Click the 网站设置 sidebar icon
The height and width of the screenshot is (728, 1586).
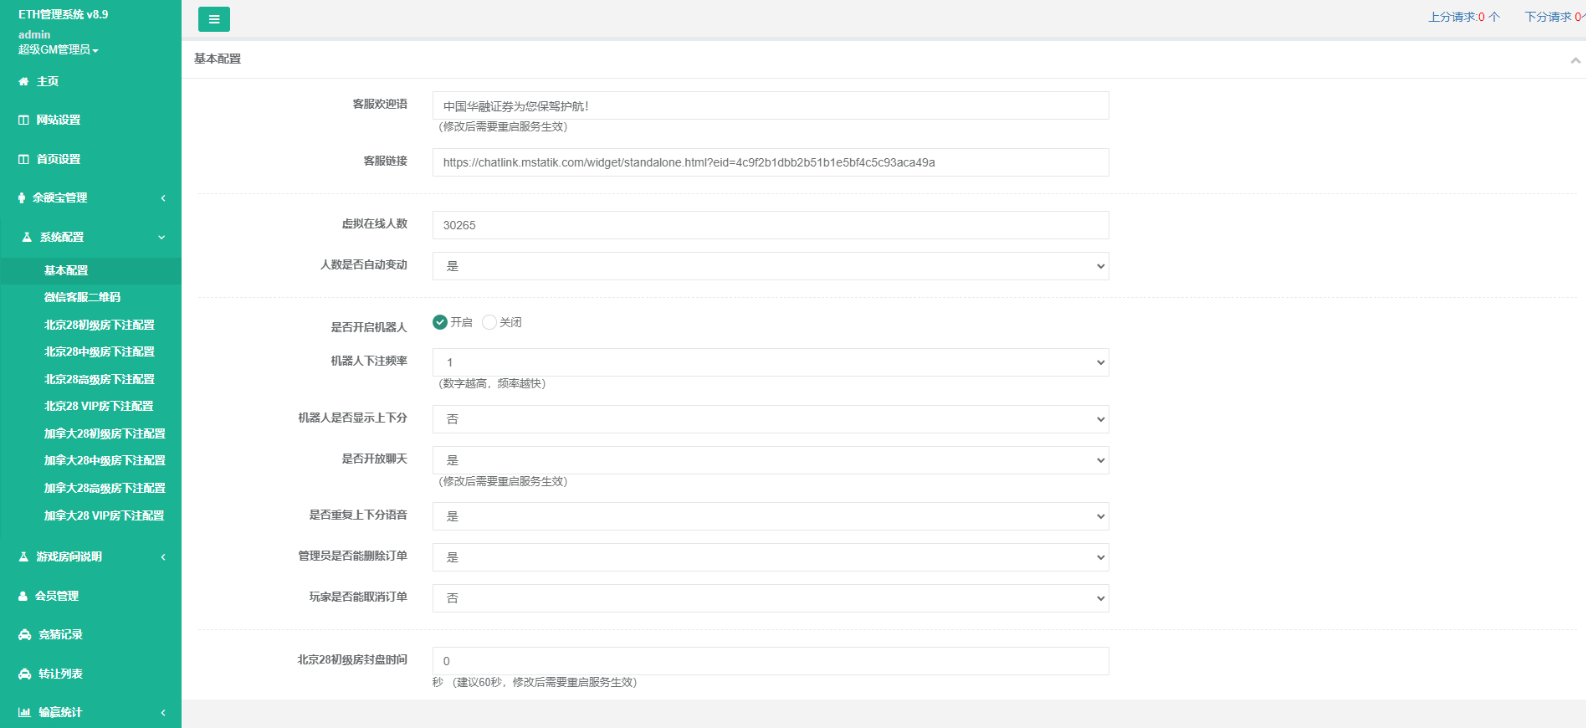pyautogui.click(x=23, y=120)
